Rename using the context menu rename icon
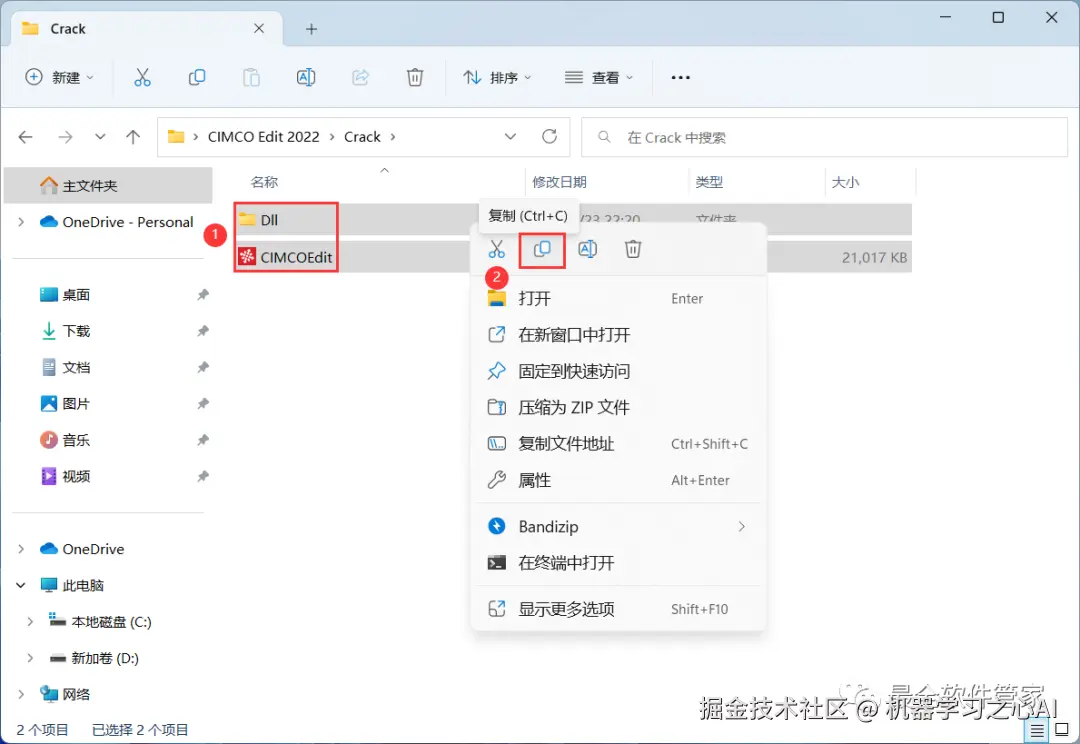The width and height of the screenshot is (1080, 744). (588, 249)
